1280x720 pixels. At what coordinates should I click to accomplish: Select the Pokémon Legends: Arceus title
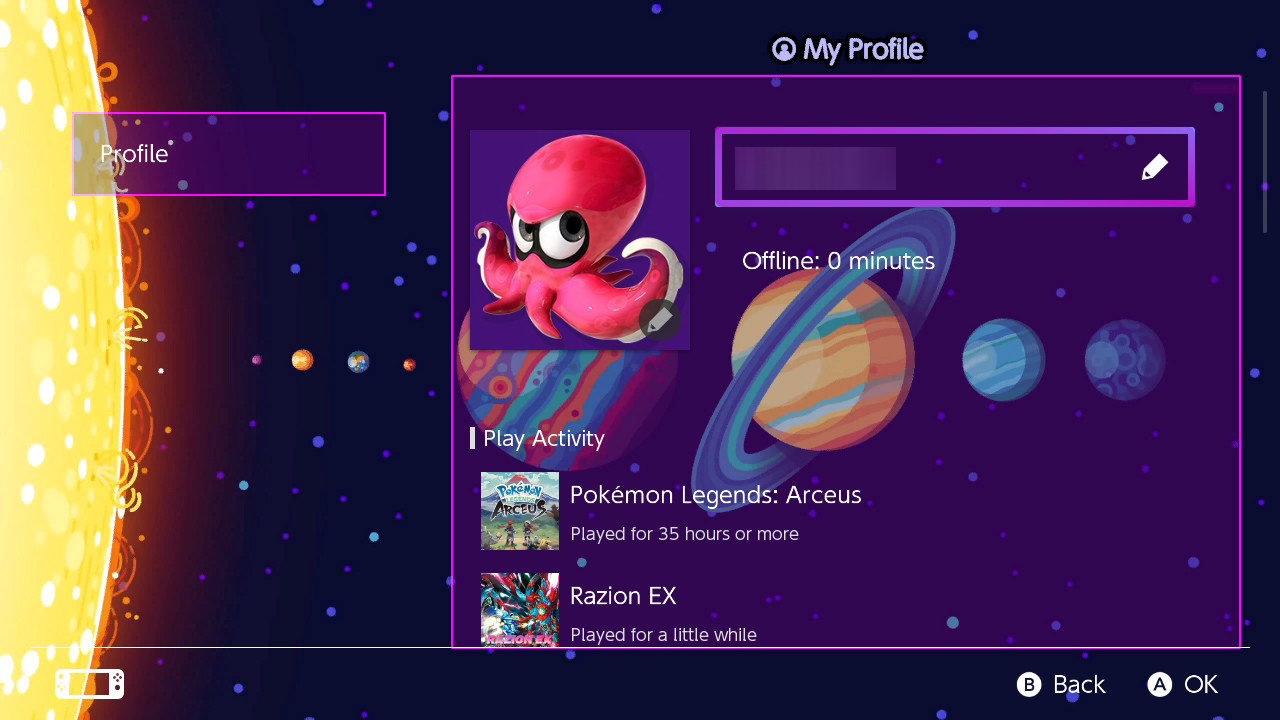(x=716, y=494)
